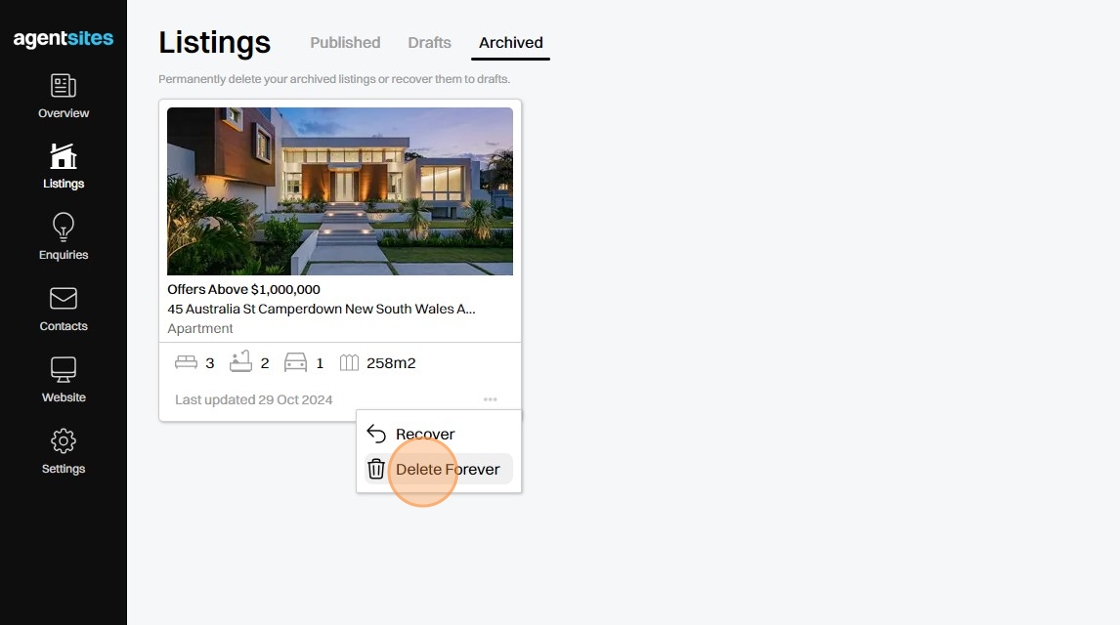
Task: Open Settings gear icon
Action: tap(64, 441)
